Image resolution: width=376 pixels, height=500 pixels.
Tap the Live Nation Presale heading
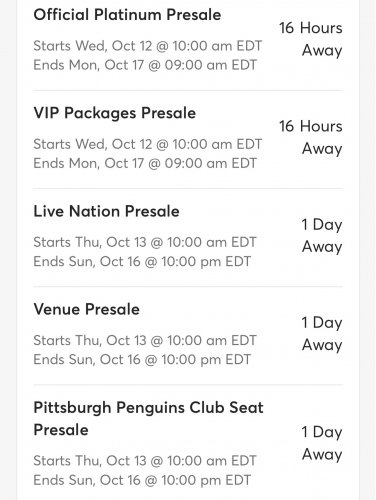coord(107,211)
